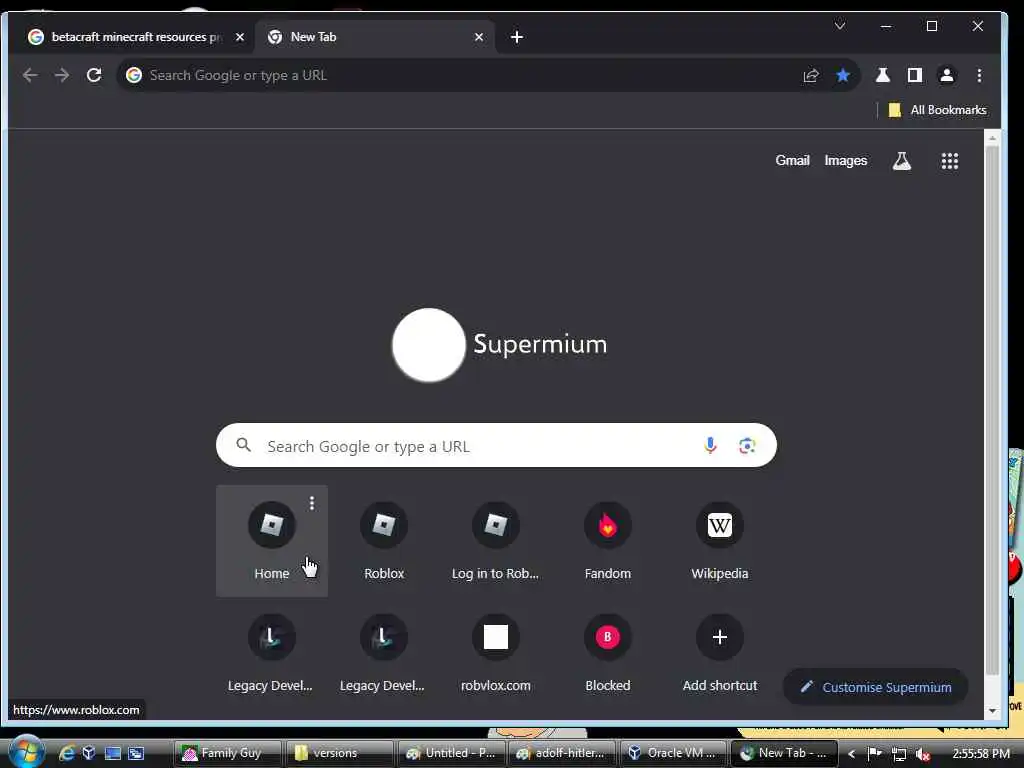Close the betacraft minecraft resources tab
Screen dimensions: 1024x768
[240, 37]
